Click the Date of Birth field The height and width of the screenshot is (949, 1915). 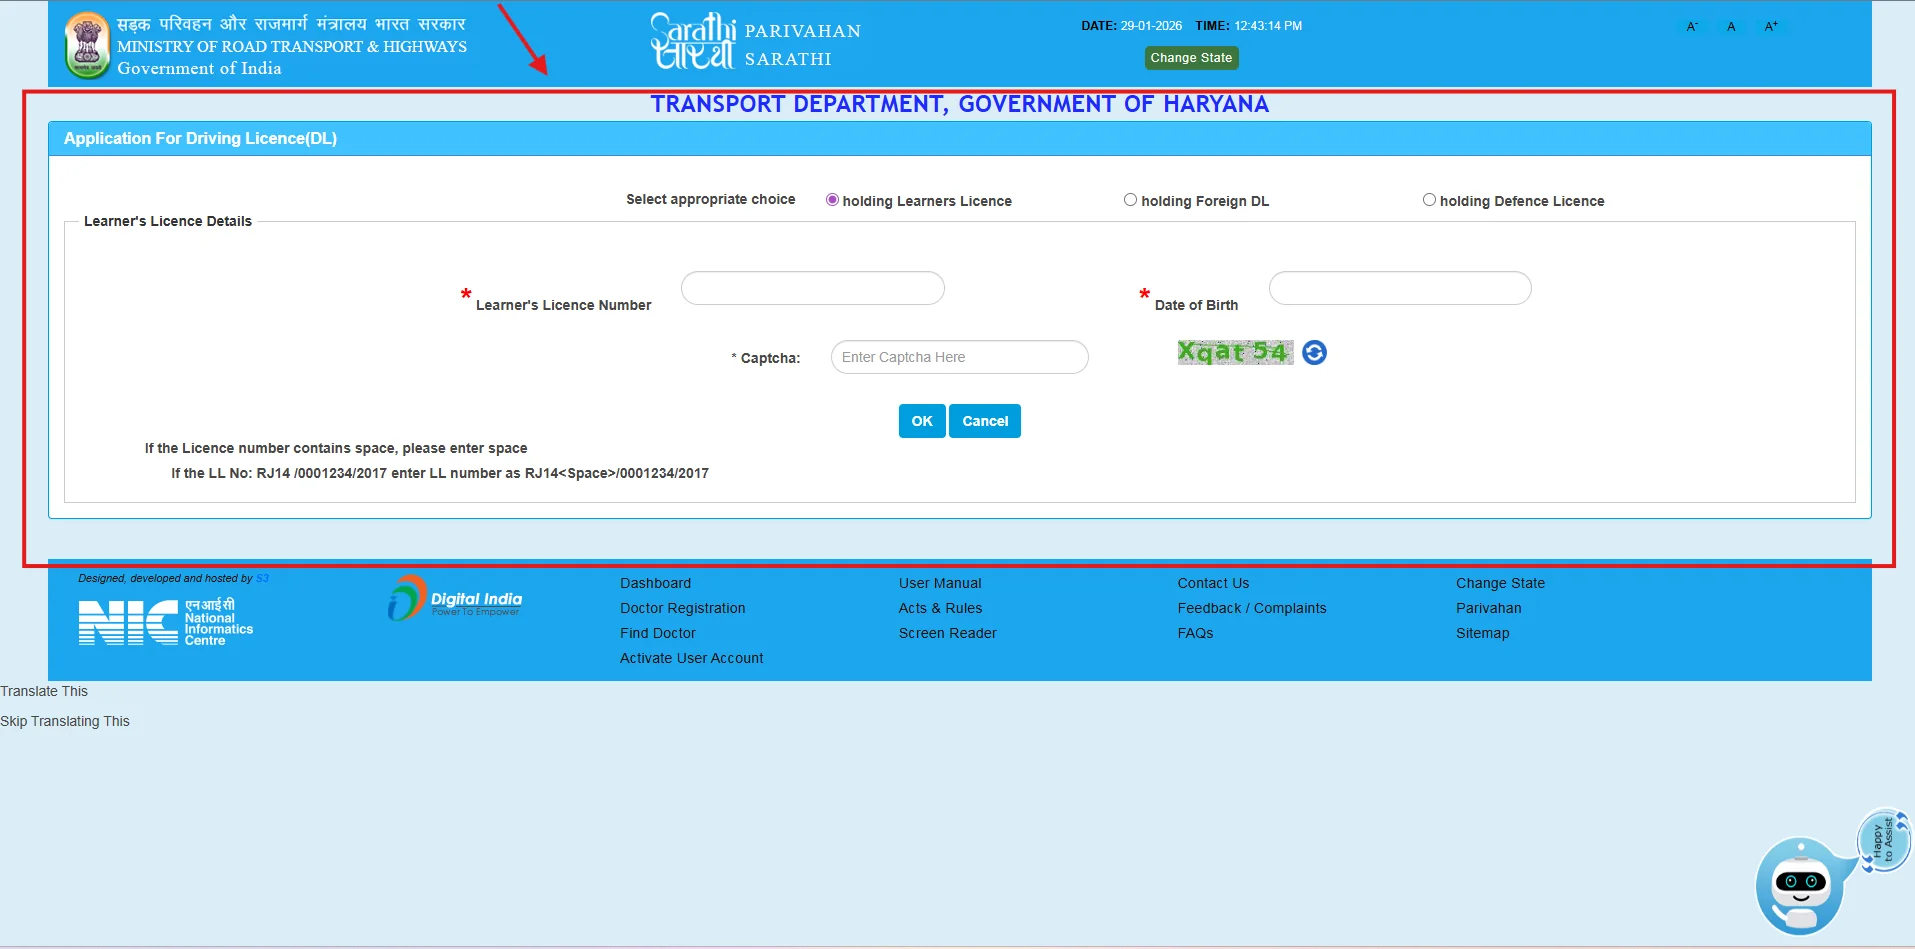[1399, 288]
